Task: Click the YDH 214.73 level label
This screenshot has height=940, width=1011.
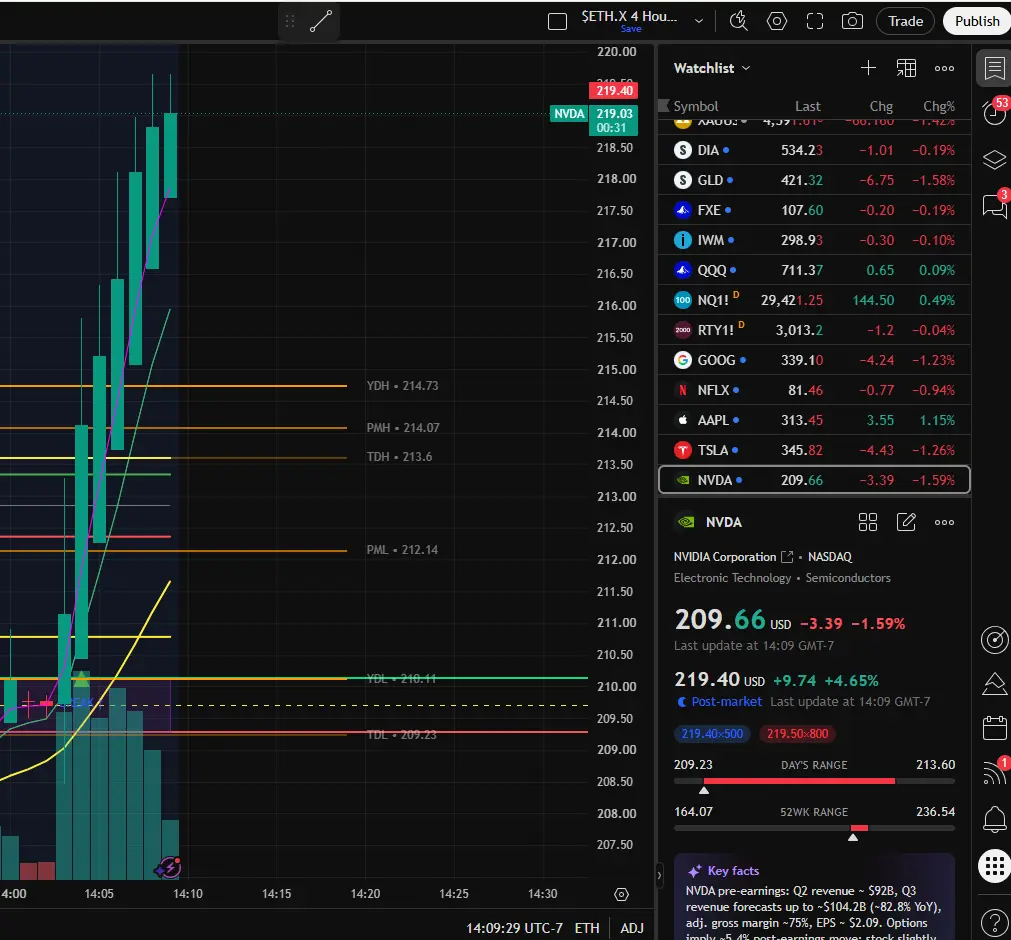Action: click(402, 386)
